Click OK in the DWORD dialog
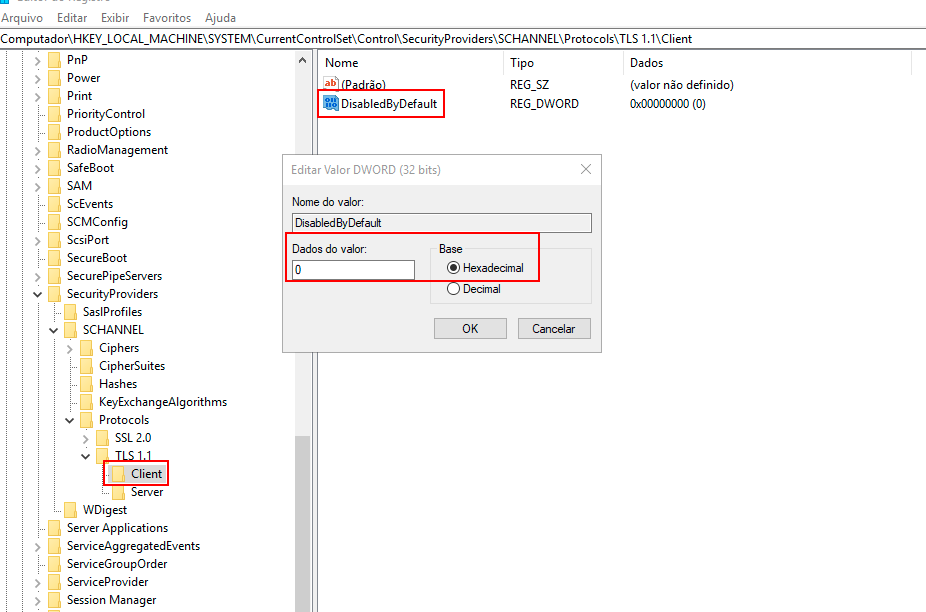Viewport: 926px width, 612px height. 470,328
